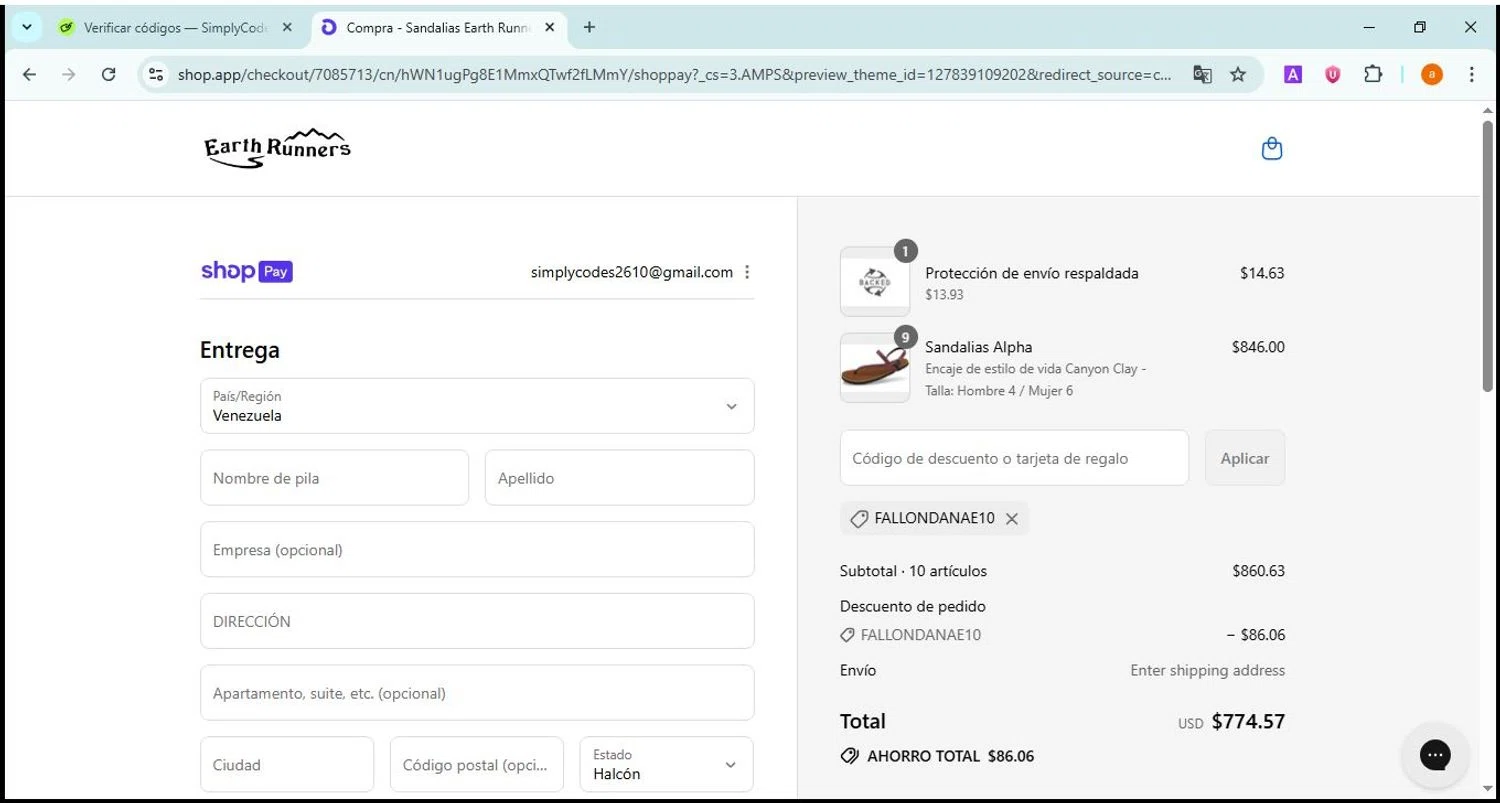Click the Descuento de pedido label
This screenshot has height=803, width=1500.
(913, 606)
